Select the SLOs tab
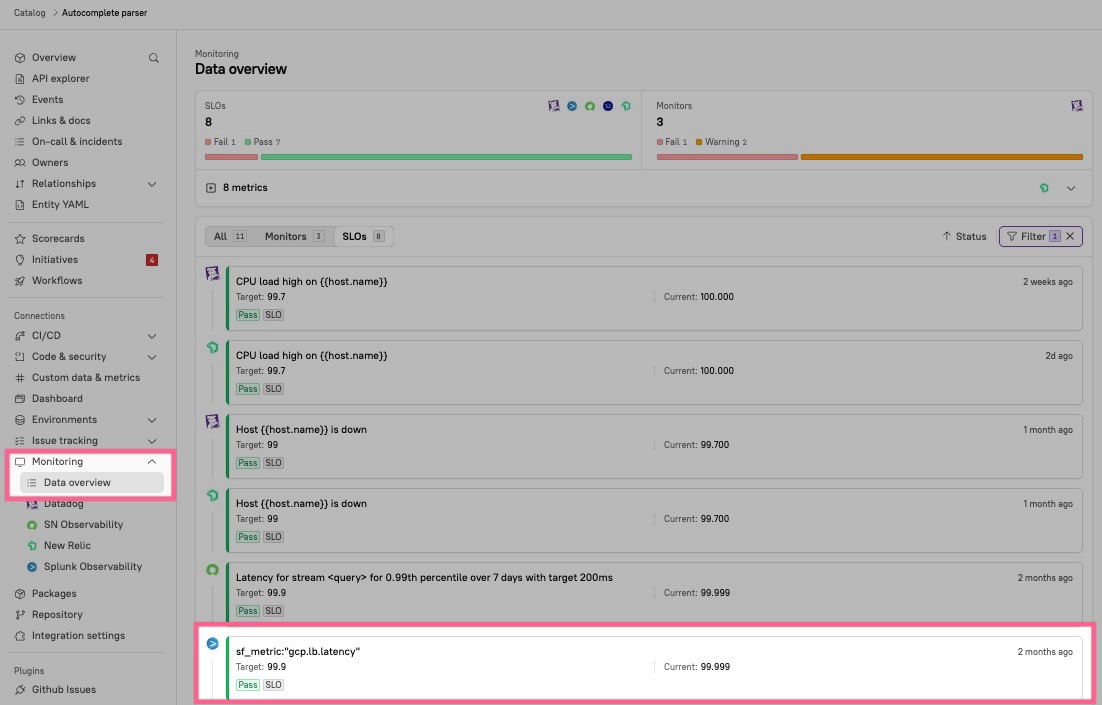 pos(363,236)
